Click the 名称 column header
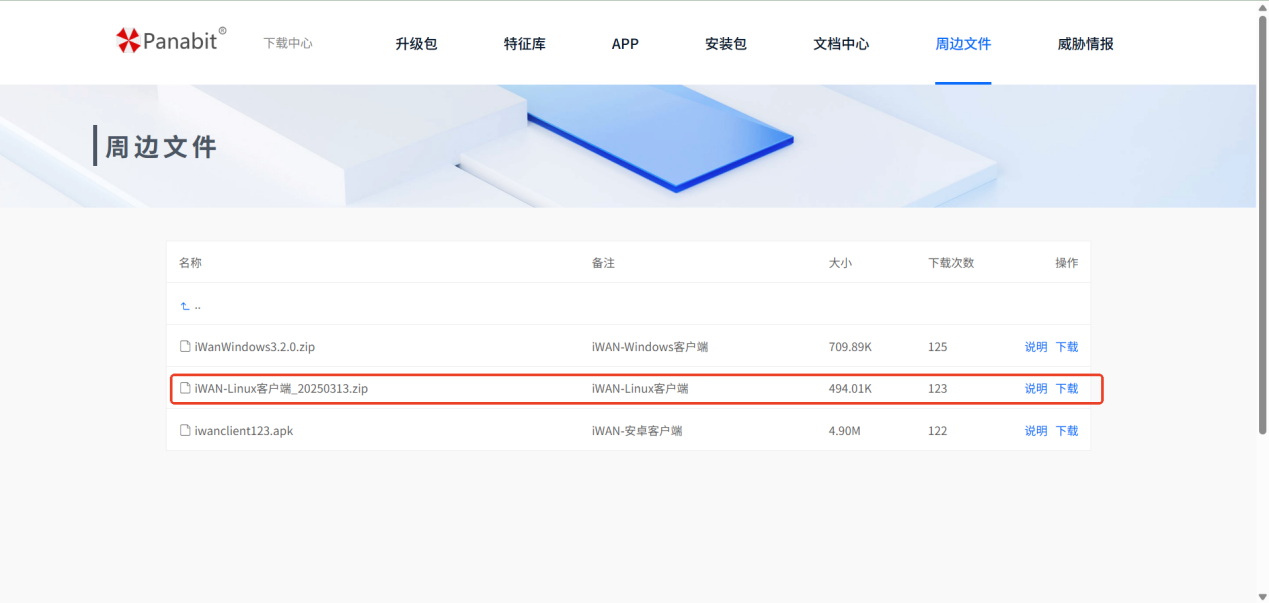Viewport: 1269px width, 603px height. tap(190, 263)
